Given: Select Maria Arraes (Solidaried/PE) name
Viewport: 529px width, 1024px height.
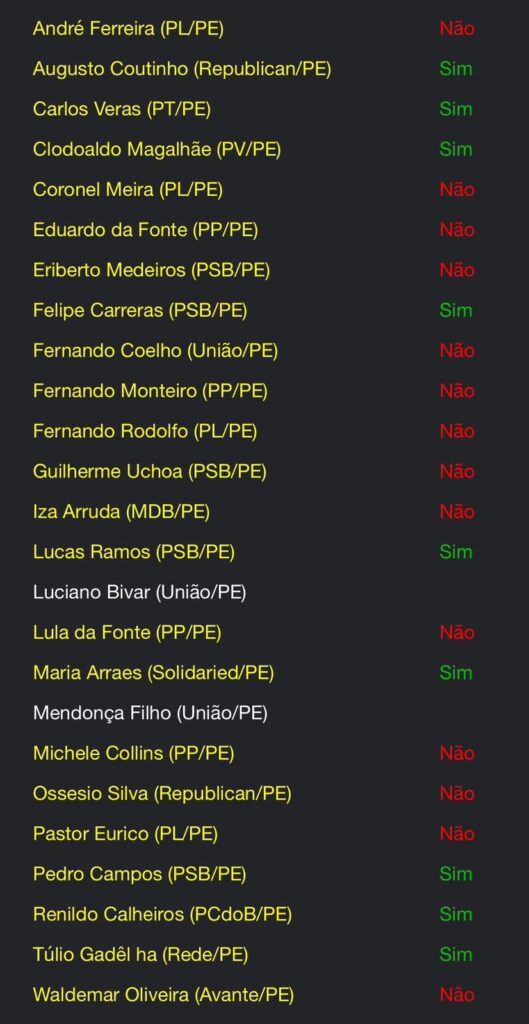Looking at the screenshot, I should pos(153,673).
